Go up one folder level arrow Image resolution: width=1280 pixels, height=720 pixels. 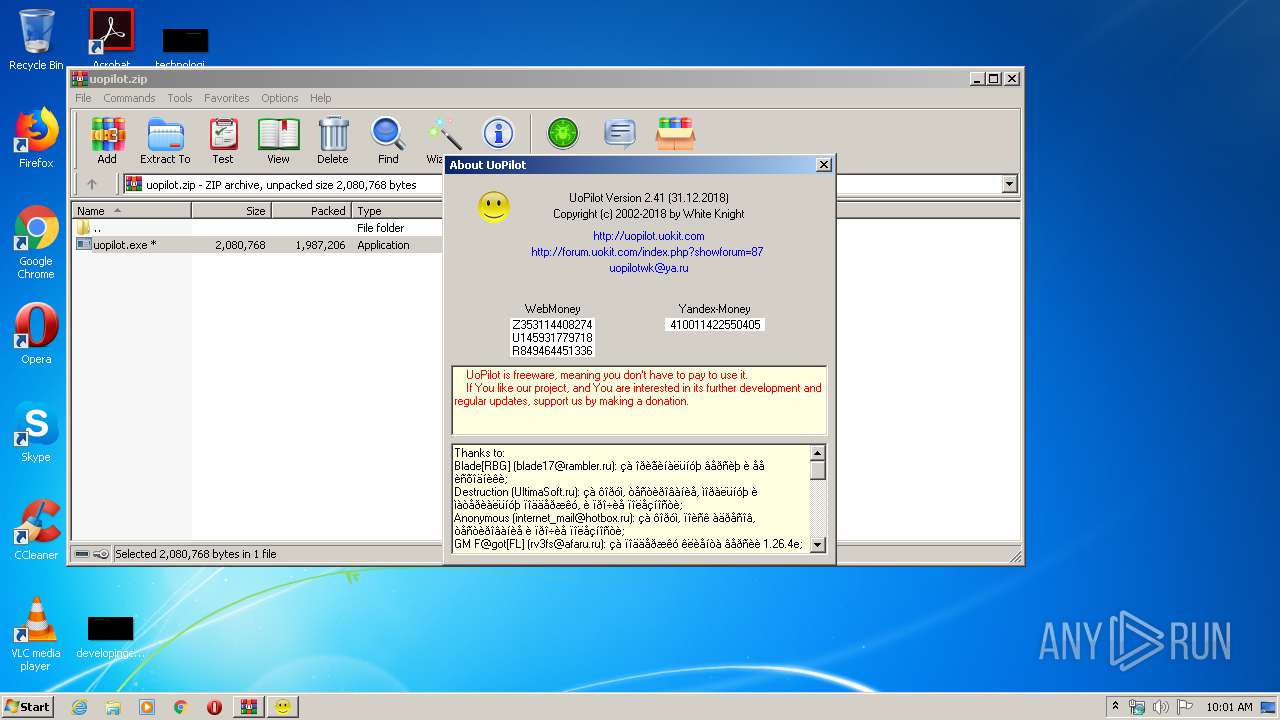click(92, 184)
